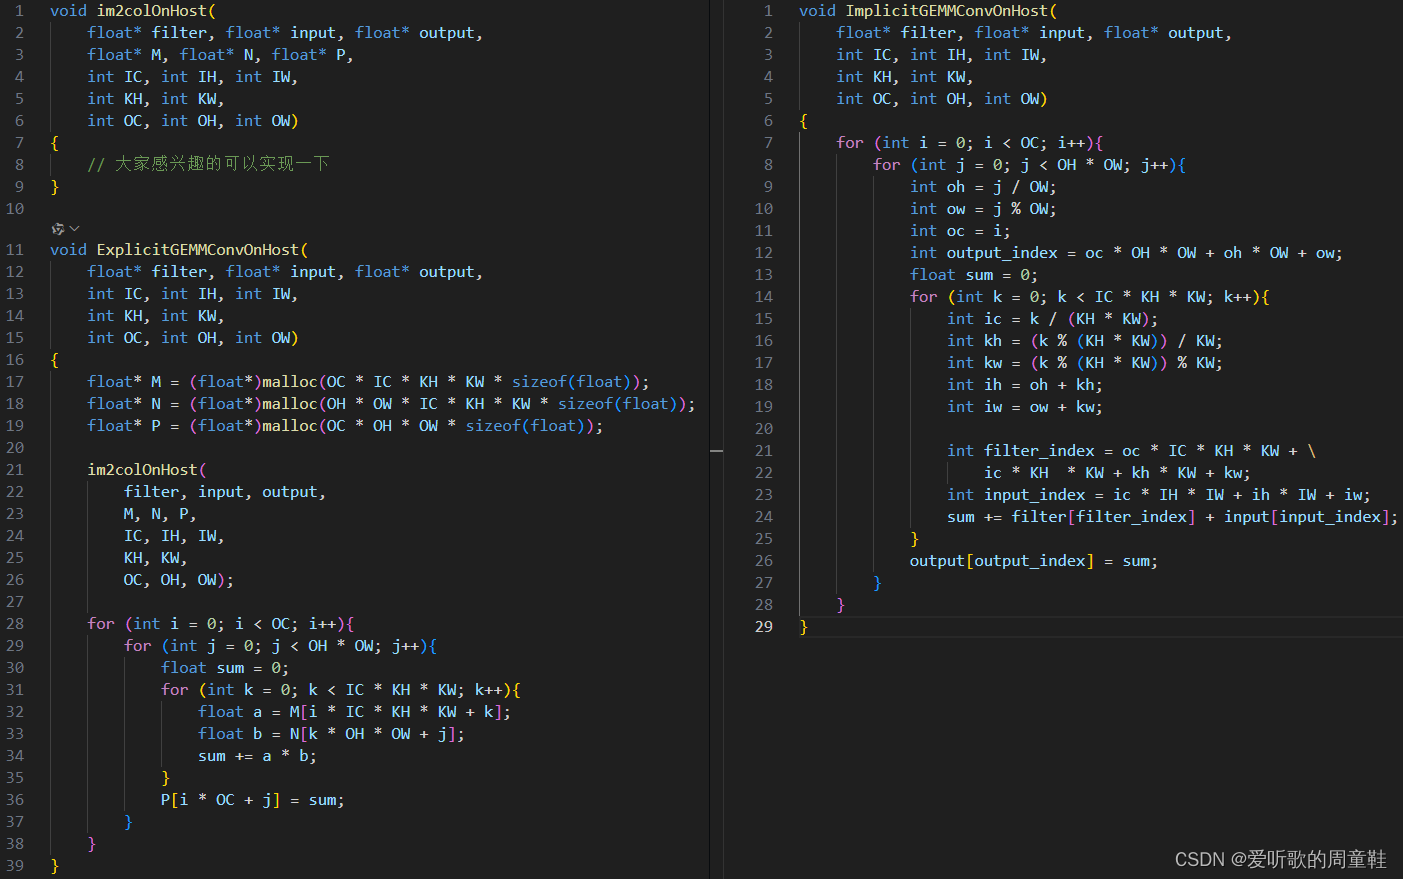Click the 'int oc = i;' line
The image size is (1403, 879).
[960, 231]
